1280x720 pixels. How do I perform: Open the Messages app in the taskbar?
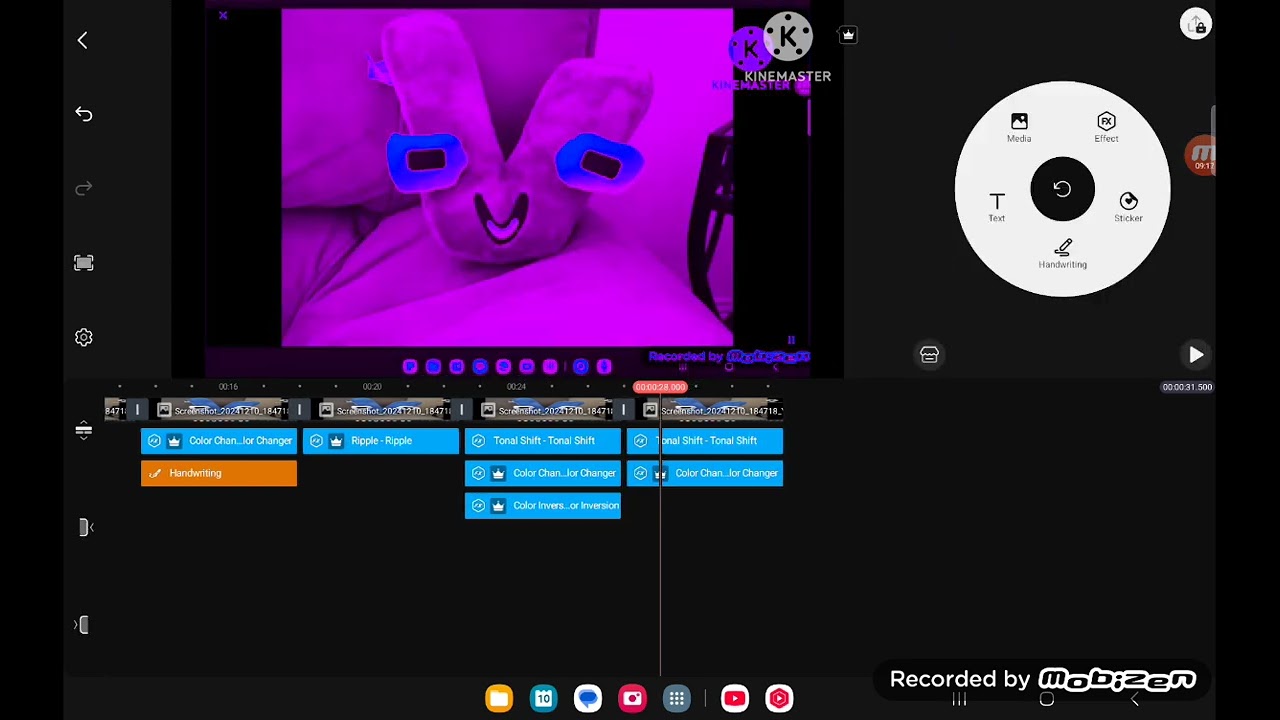[x=588, y=699]
